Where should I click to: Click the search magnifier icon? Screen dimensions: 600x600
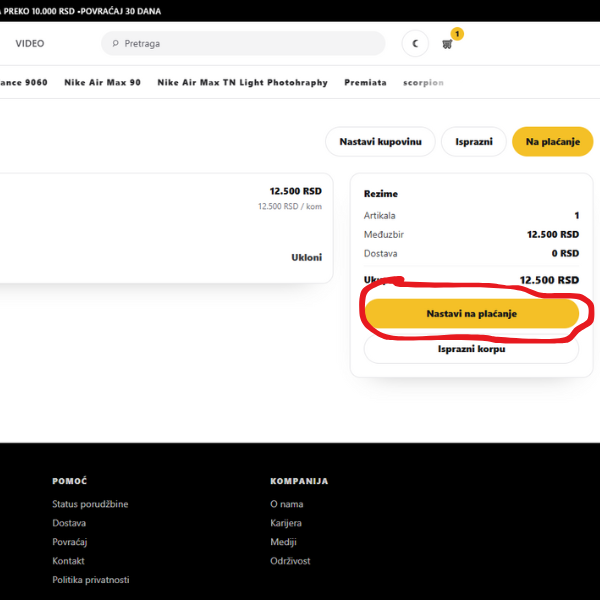(115, 44)
